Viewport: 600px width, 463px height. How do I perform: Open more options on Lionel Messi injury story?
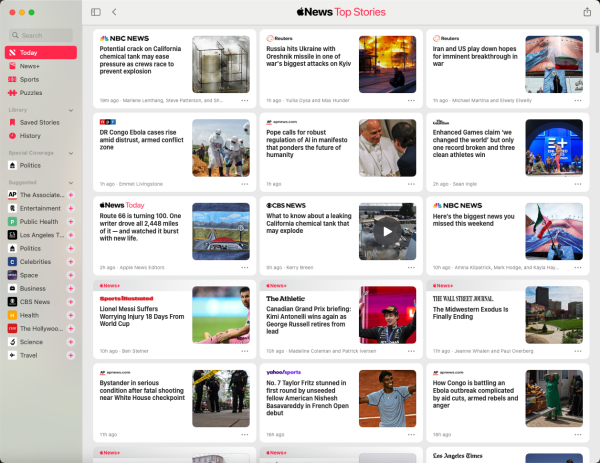tap(245, 351)
